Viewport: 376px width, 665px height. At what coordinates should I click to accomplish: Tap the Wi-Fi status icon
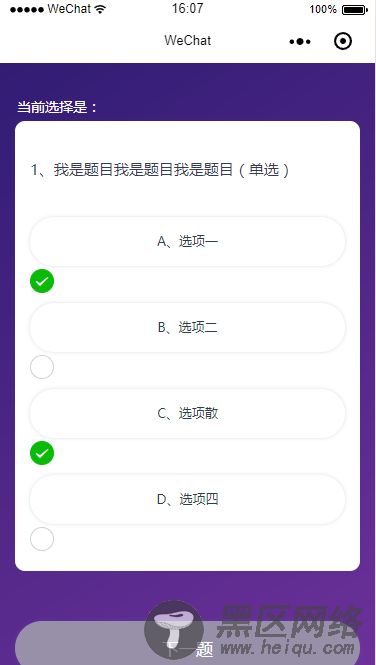(100, 9)
